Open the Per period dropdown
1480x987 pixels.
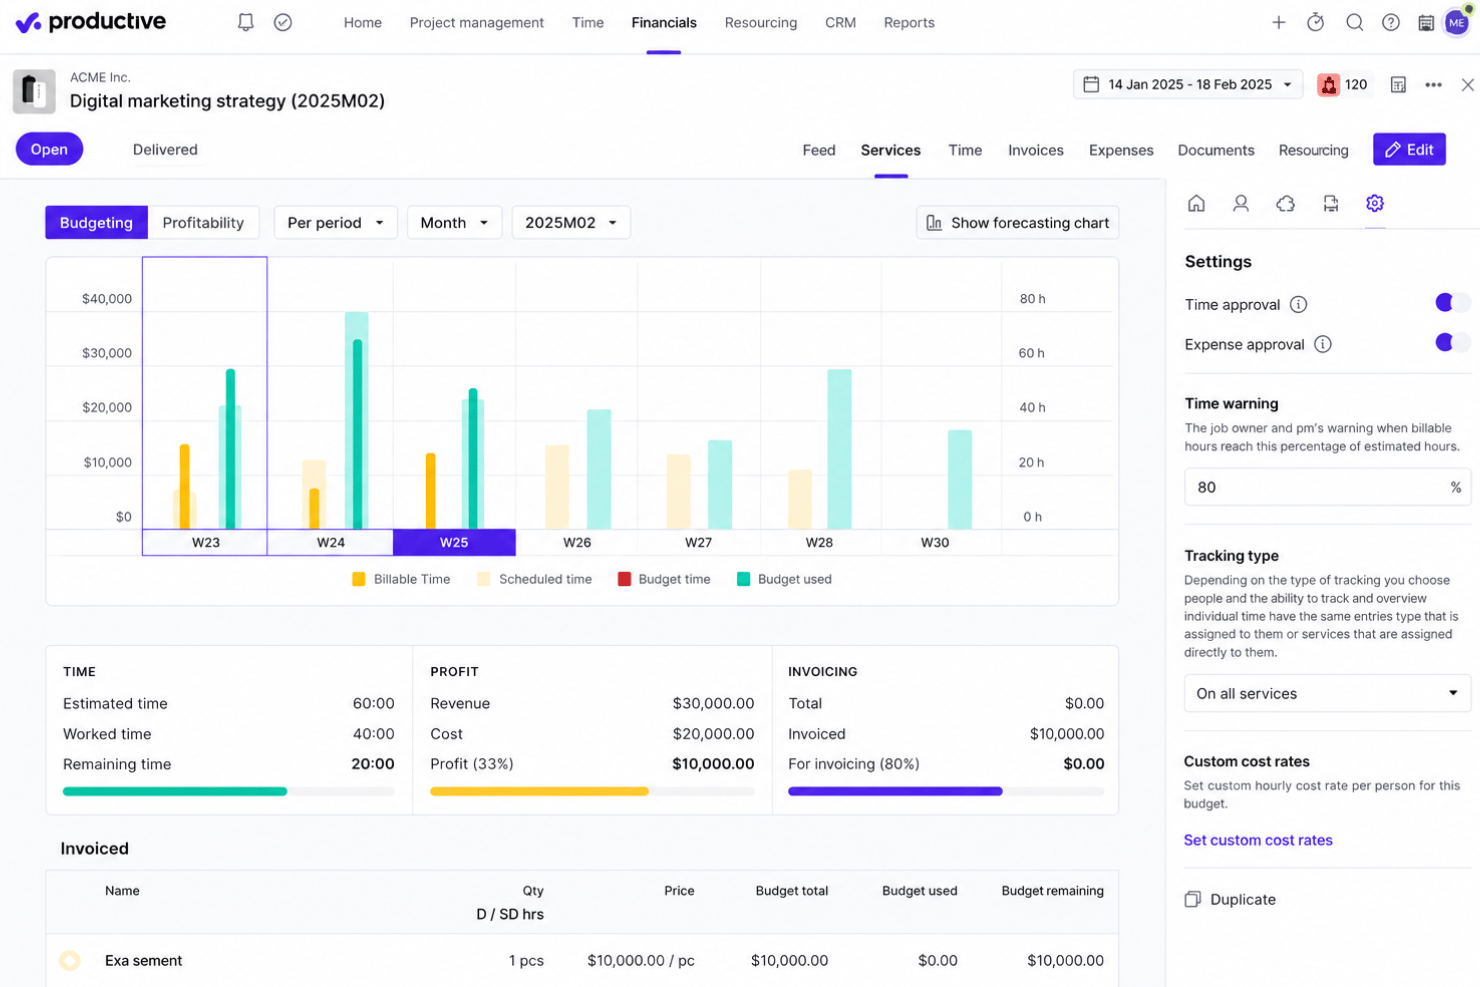pos(335,222)
